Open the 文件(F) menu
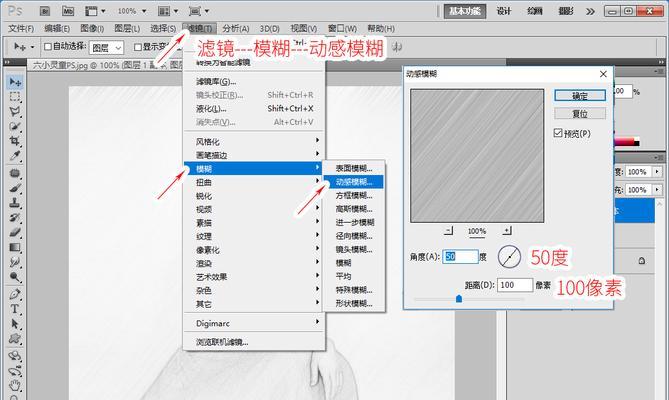Viewport: 669px width, 400px height. [x=21, y=29]
